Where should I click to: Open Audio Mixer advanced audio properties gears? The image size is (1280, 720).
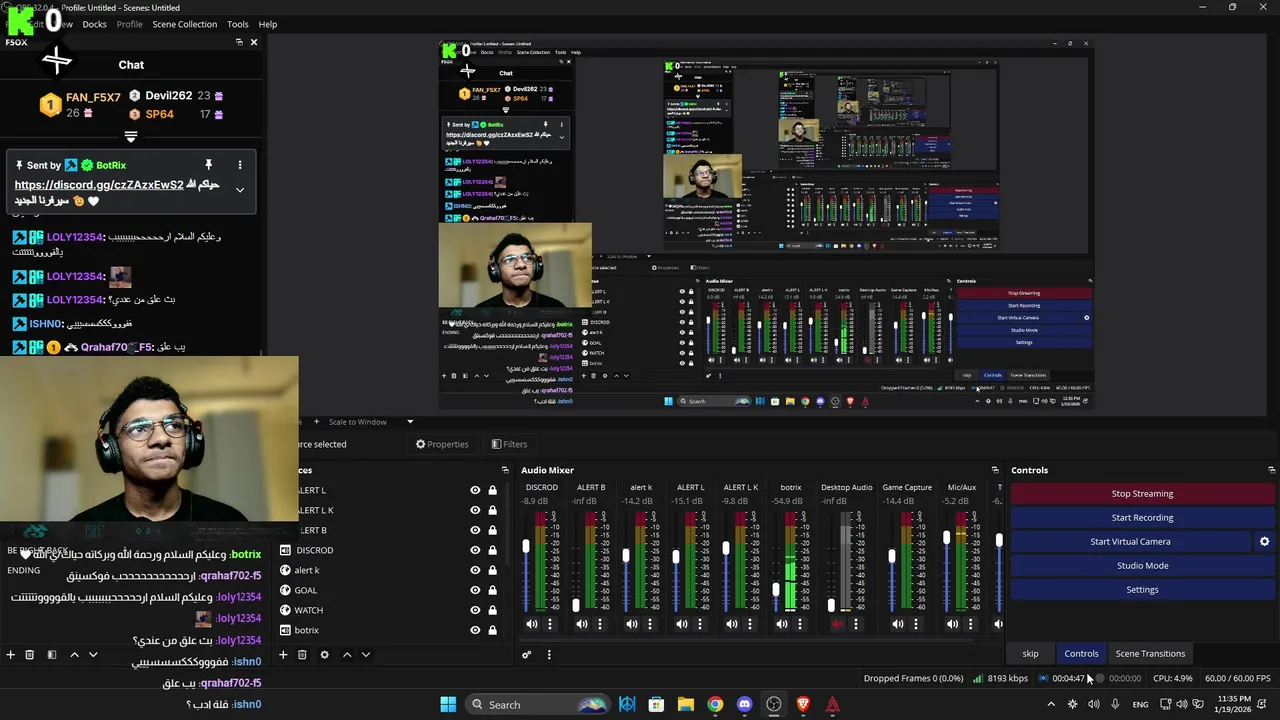pos(527,655)
